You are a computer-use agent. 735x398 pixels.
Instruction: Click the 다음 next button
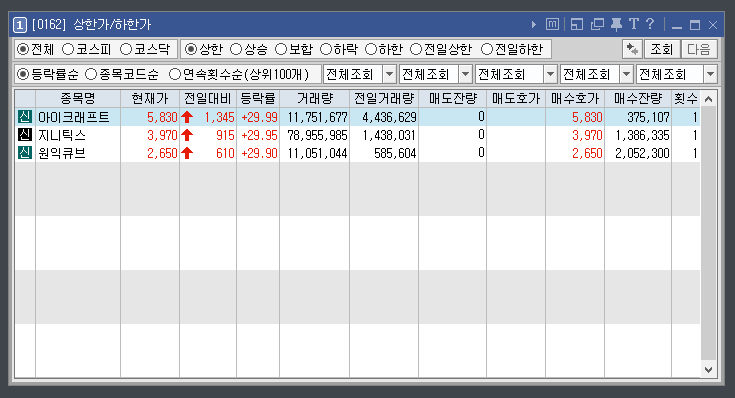pyautogui.click(x=699, y=49)
